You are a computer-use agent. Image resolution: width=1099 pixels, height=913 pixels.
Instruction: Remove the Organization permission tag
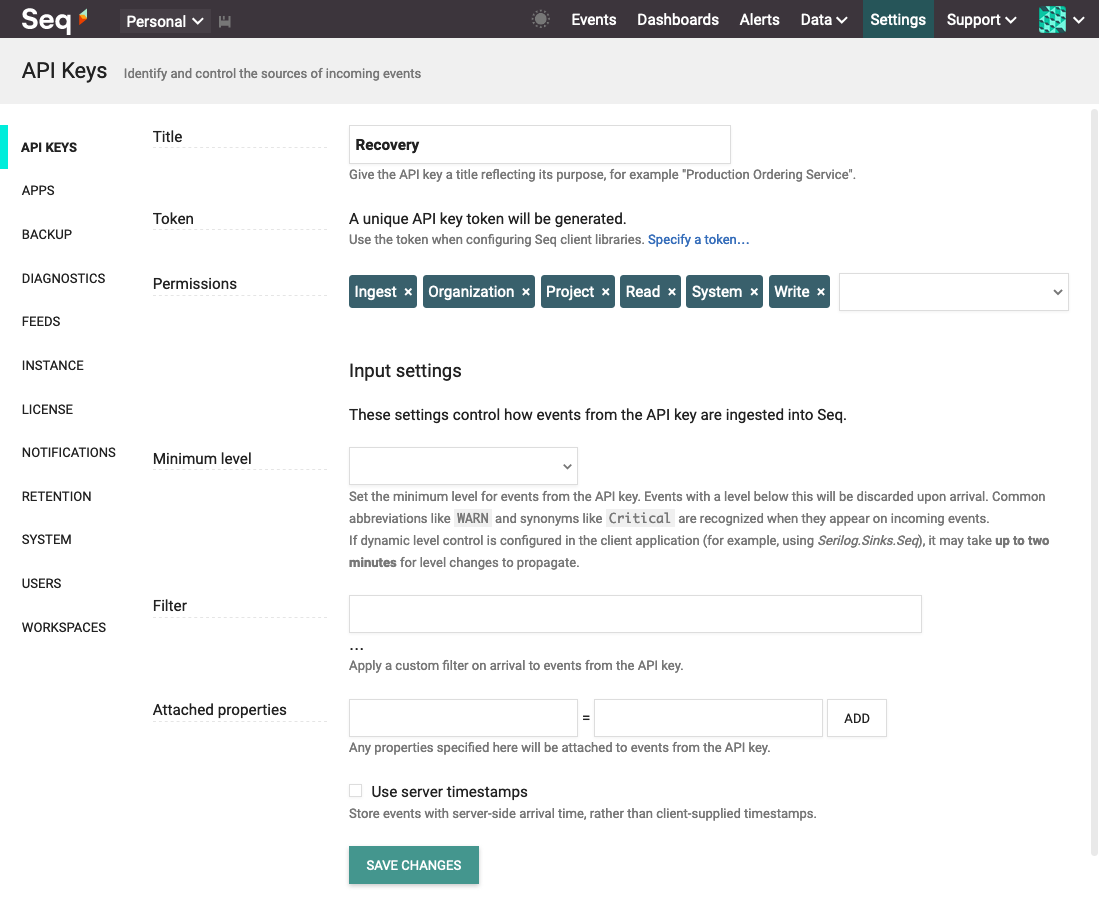526,292
